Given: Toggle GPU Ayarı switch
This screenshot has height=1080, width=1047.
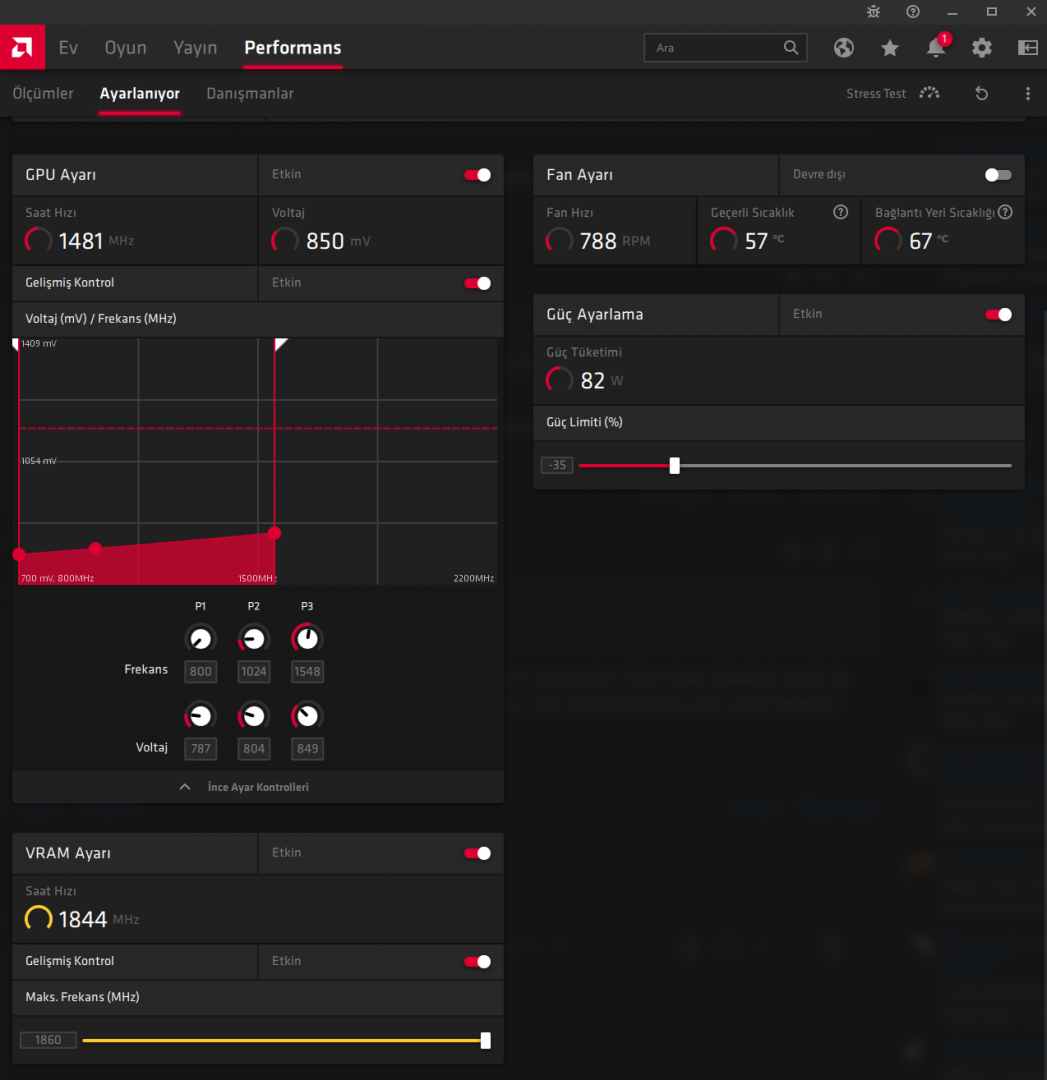Looking at the screenshot, I should [x=477, y=175].
